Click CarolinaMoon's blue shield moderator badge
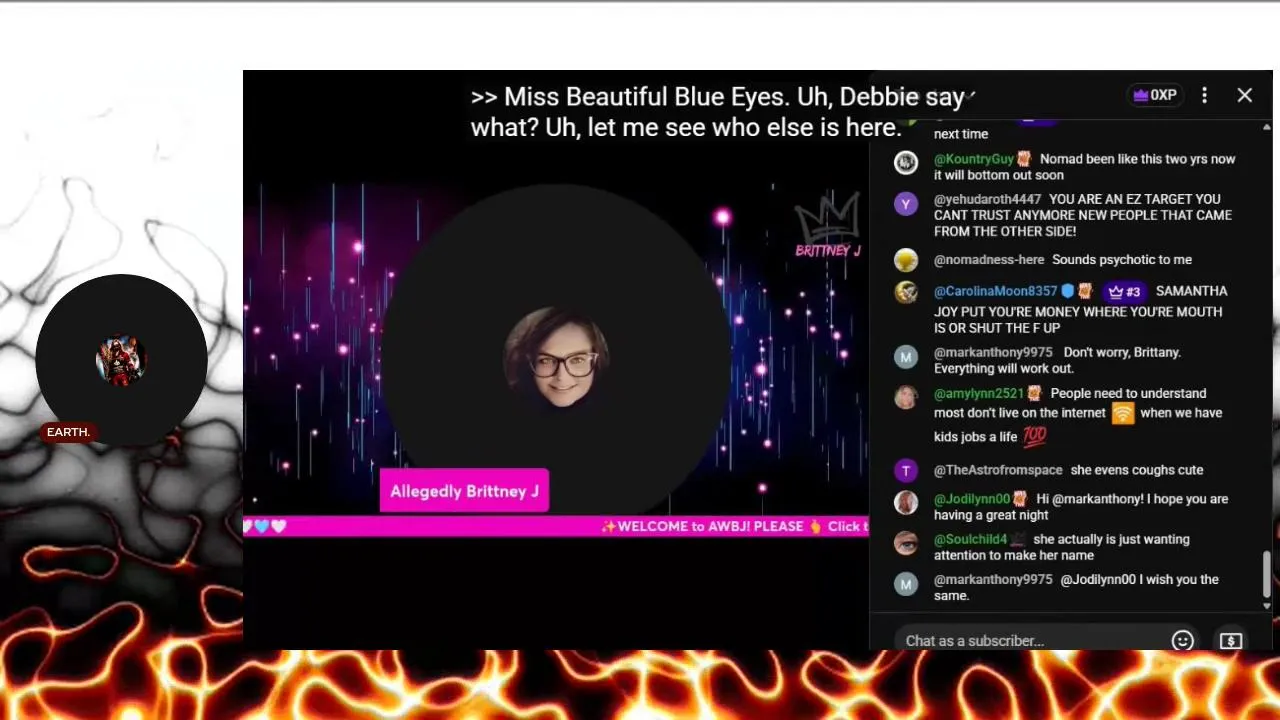This screenshot has height=720, width=1280. click(x=1067, y=291)
